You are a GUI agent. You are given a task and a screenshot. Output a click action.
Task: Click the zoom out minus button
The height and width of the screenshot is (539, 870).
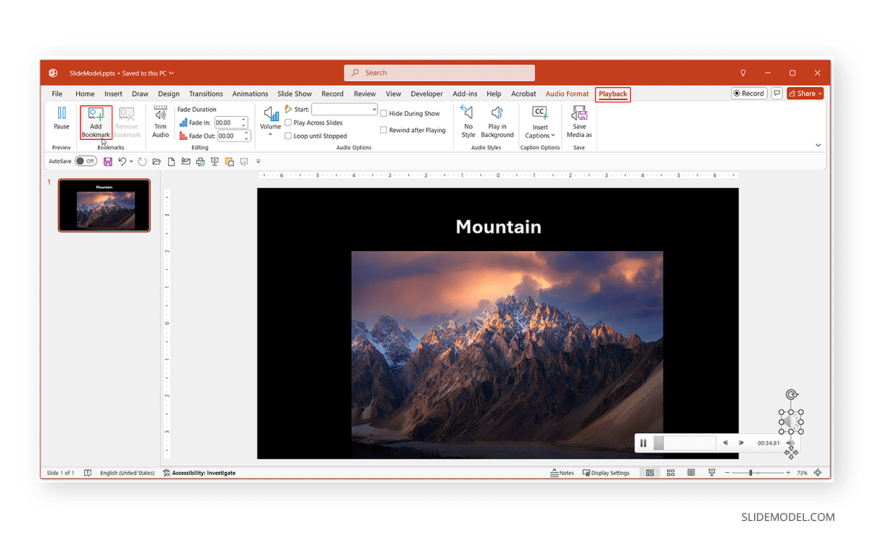tap(727, 473)
